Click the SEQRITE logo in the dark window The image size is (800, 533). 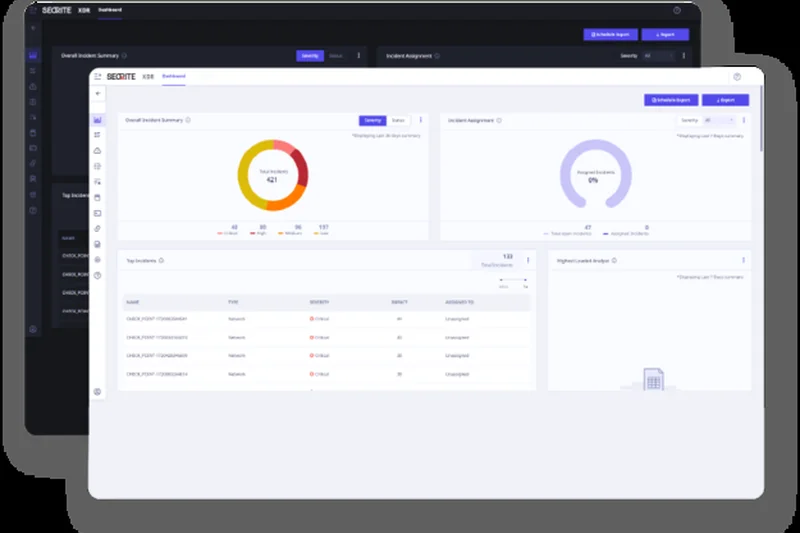tap(57, 10)
